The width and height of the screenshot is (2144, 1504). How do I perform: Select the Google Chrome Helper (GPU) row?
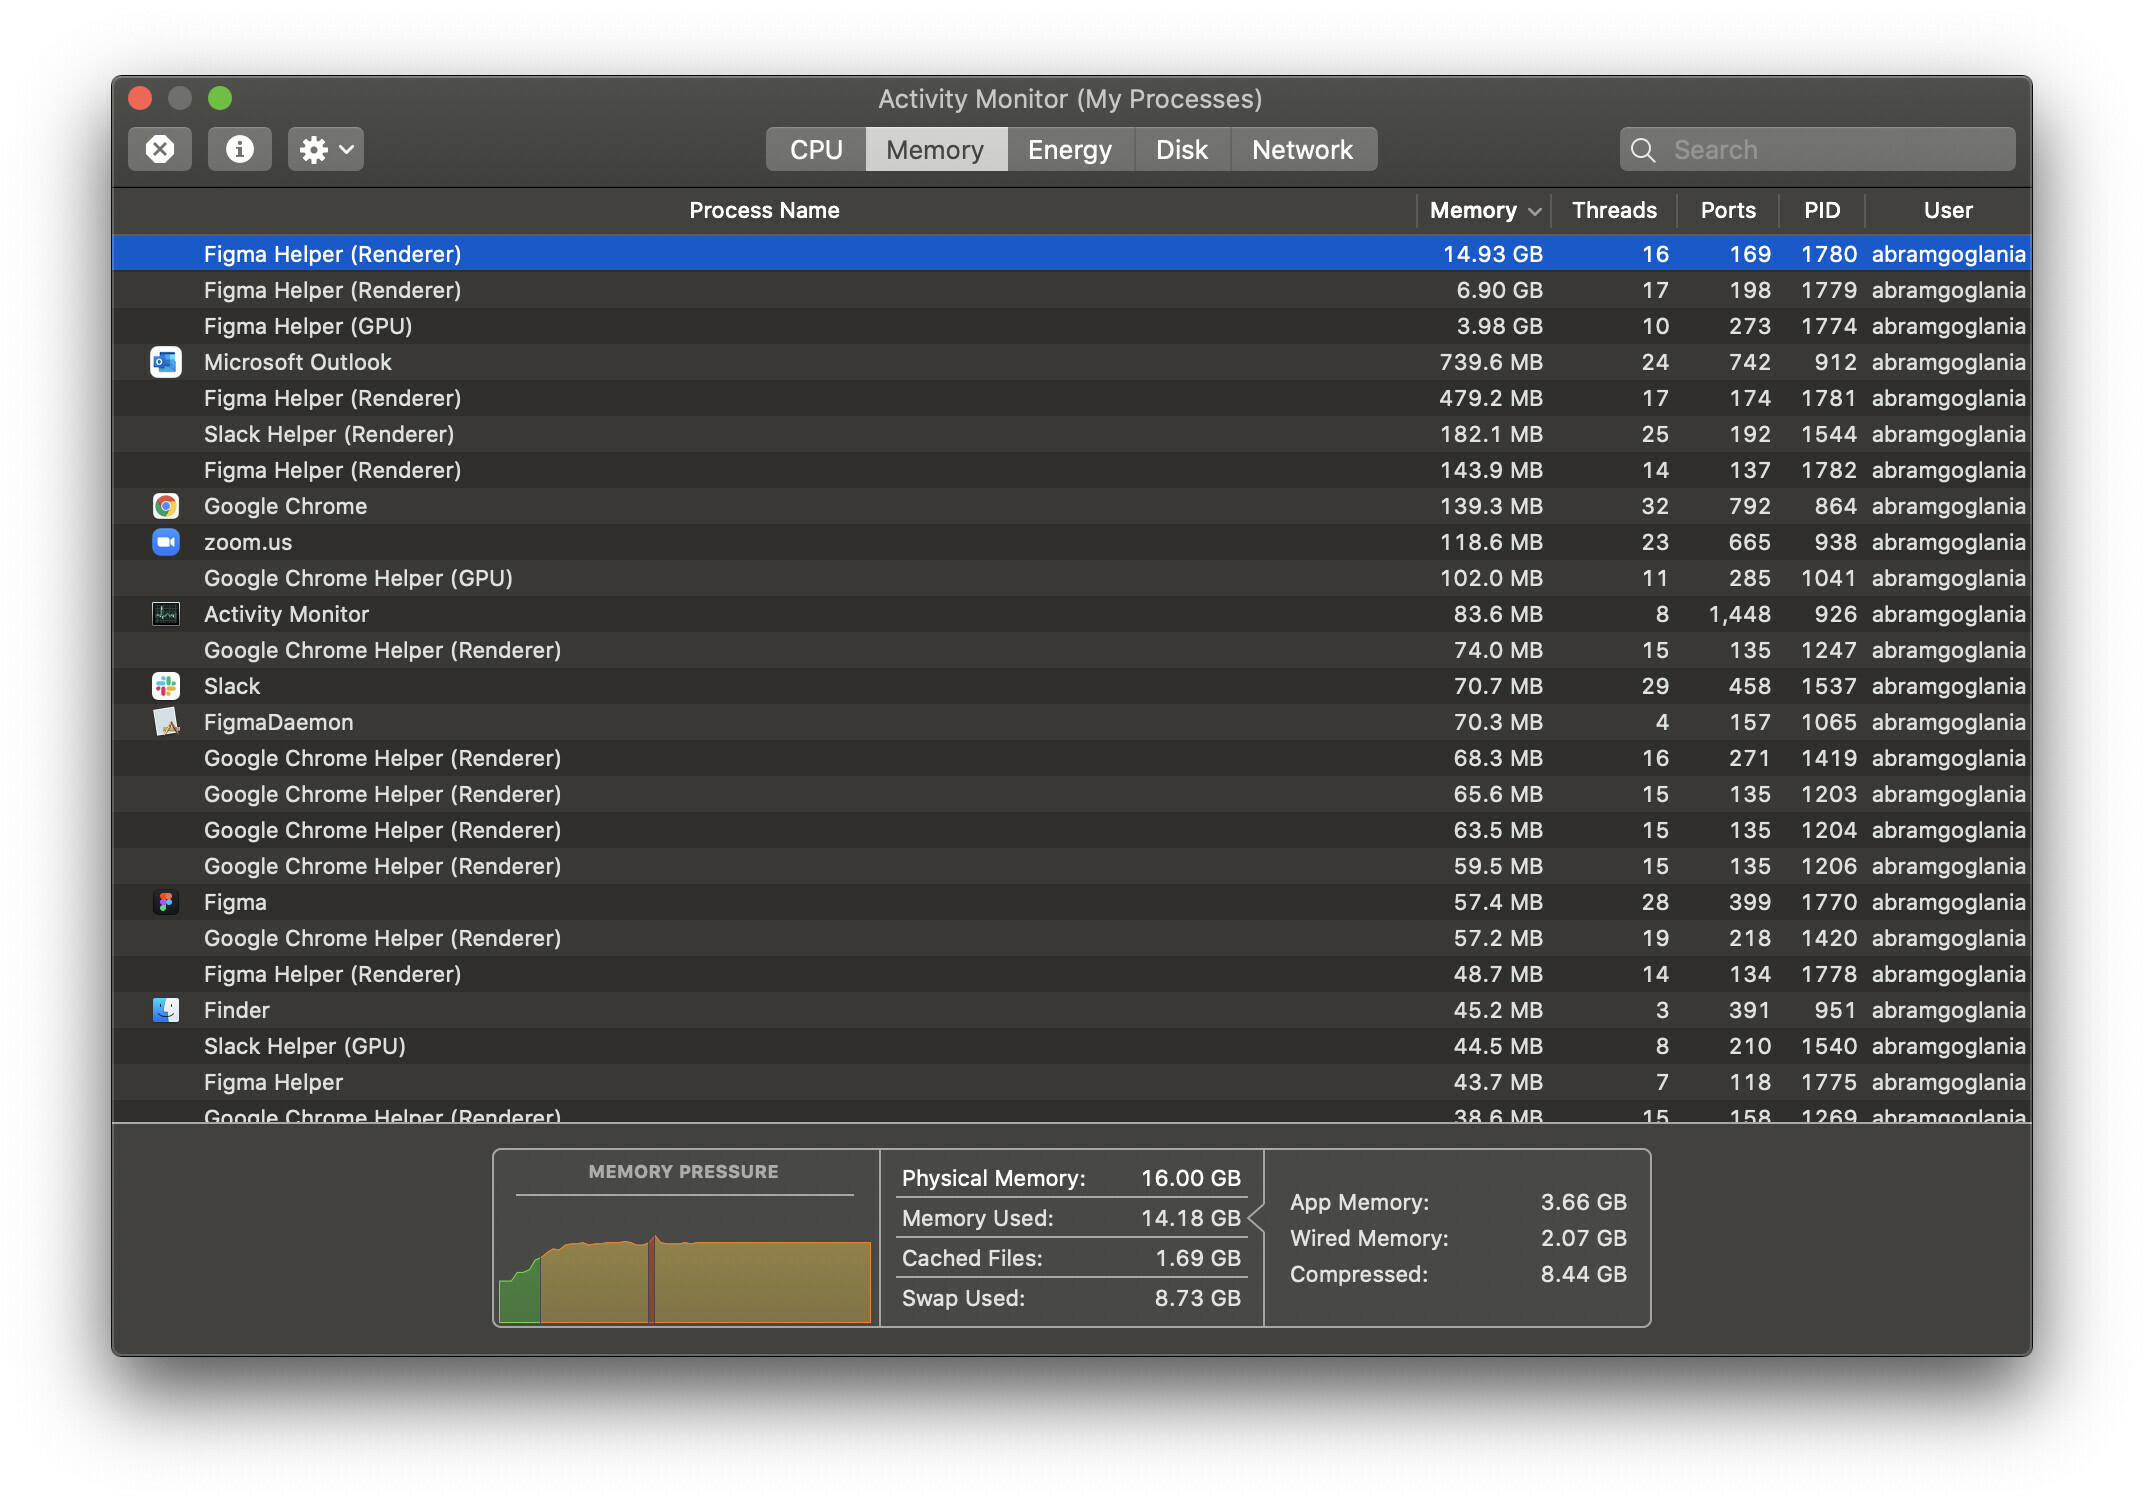click(1072, 578)
